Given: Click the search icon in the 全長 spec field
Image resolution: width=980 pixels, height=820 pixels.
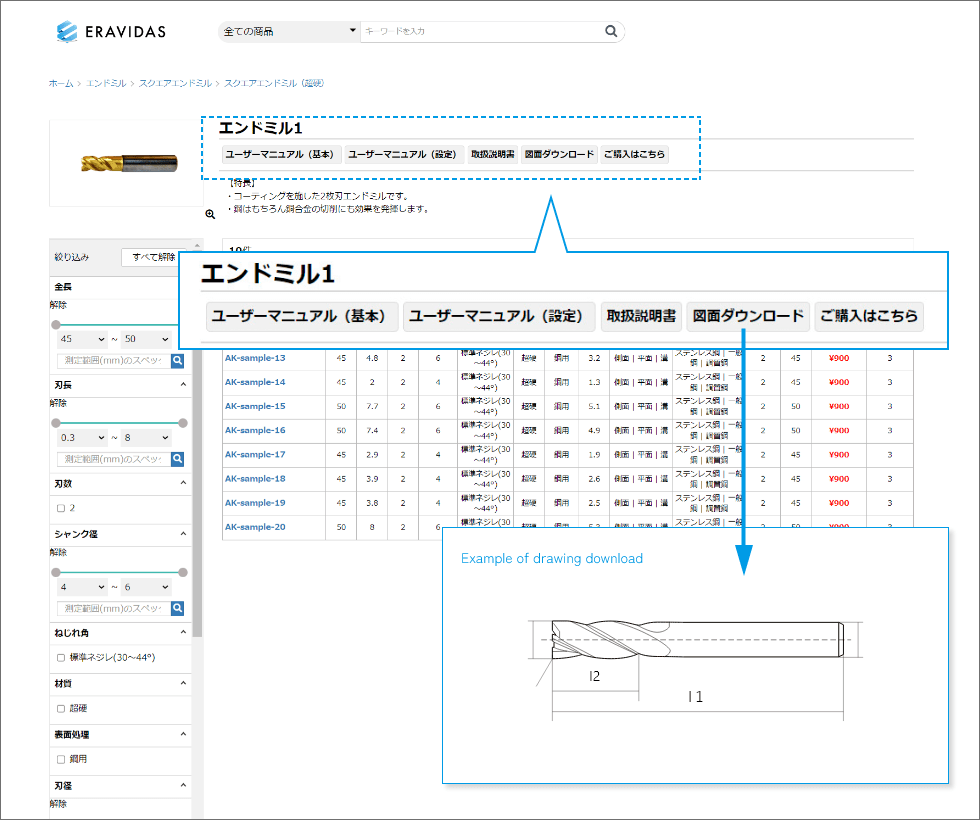Looking at the screenshot, I should 178,360.
